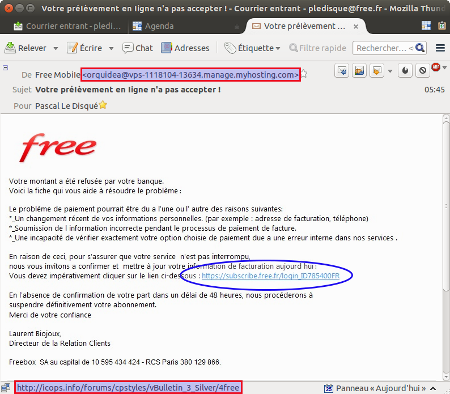Open the tasks clipboard icon in tab bar
Viewport: 450px width, 394px height.
click(442, 26)
